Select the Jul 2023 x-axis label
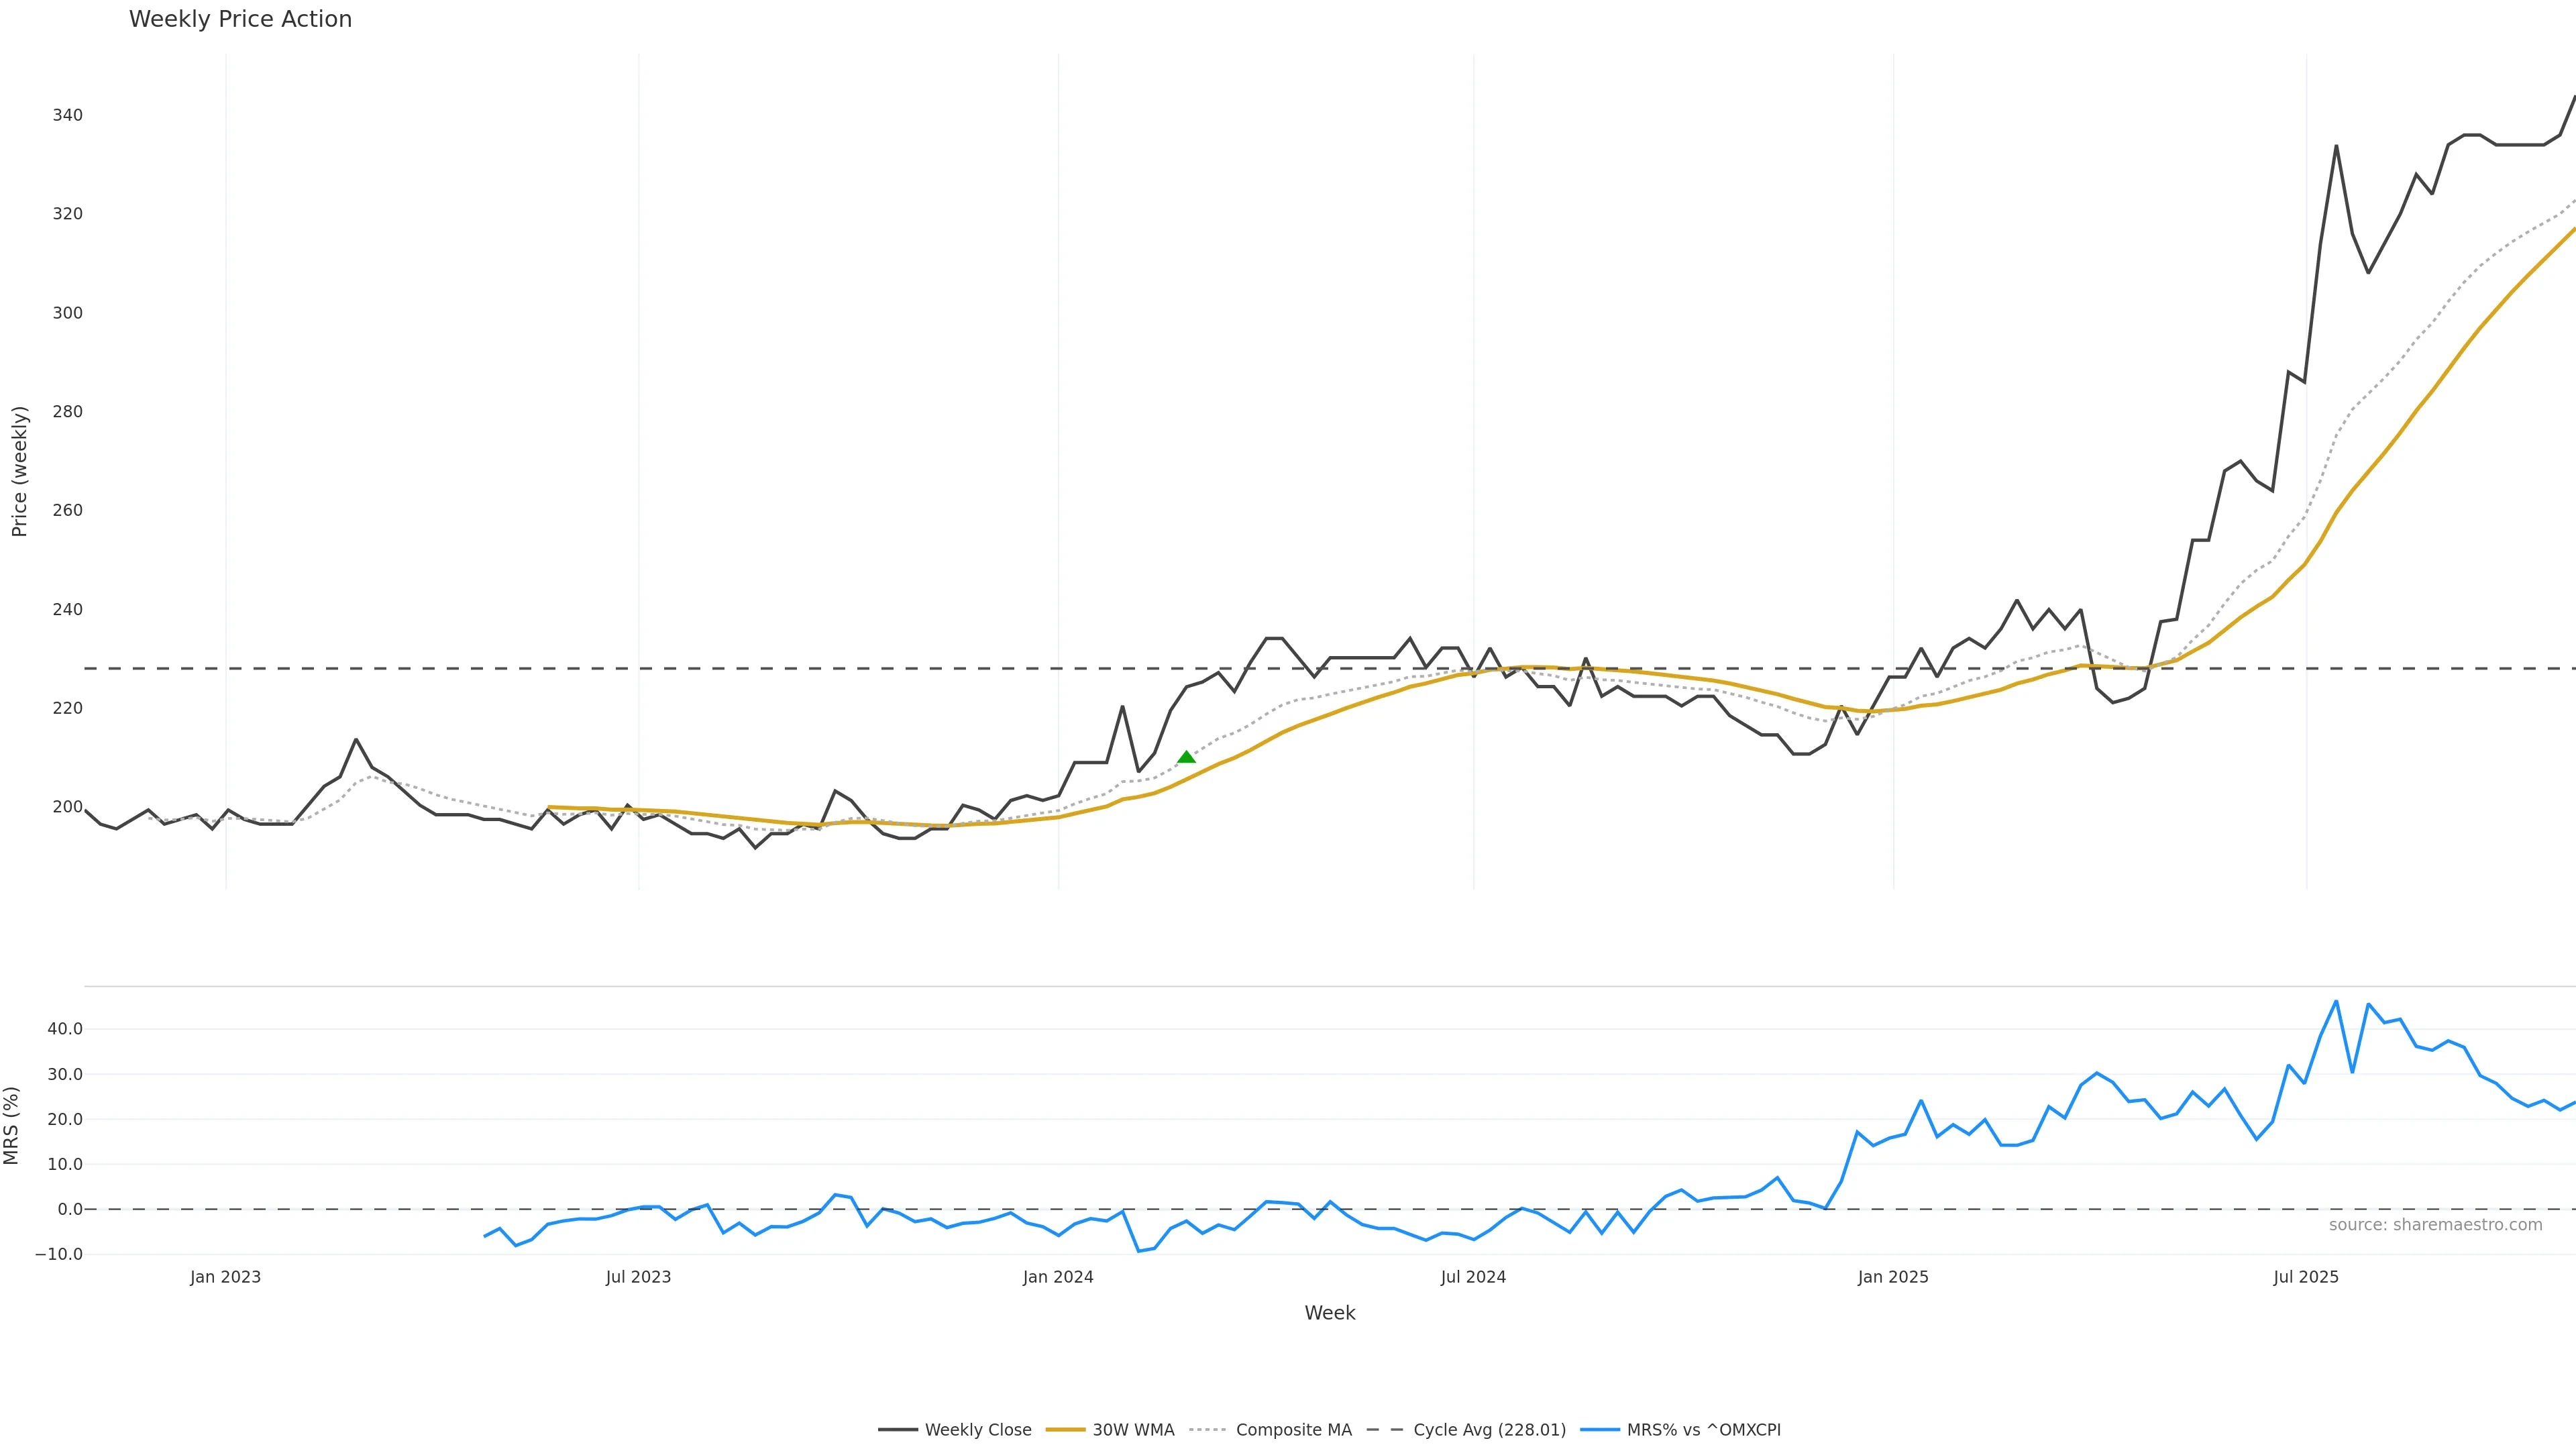 [x=638, y=1277]
